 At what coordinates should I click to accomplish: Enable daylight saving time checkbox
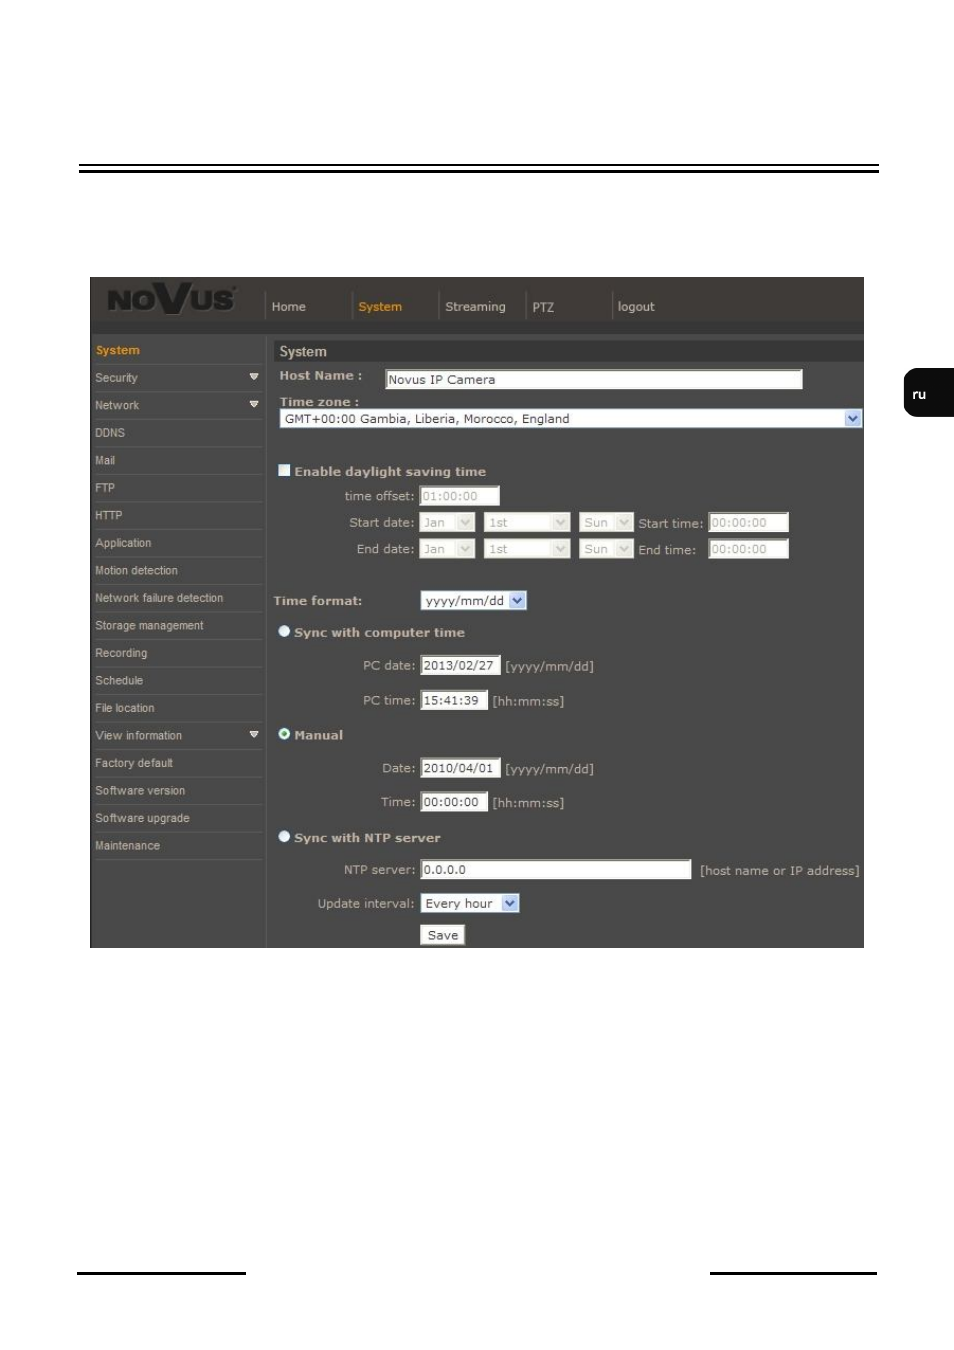284,470
